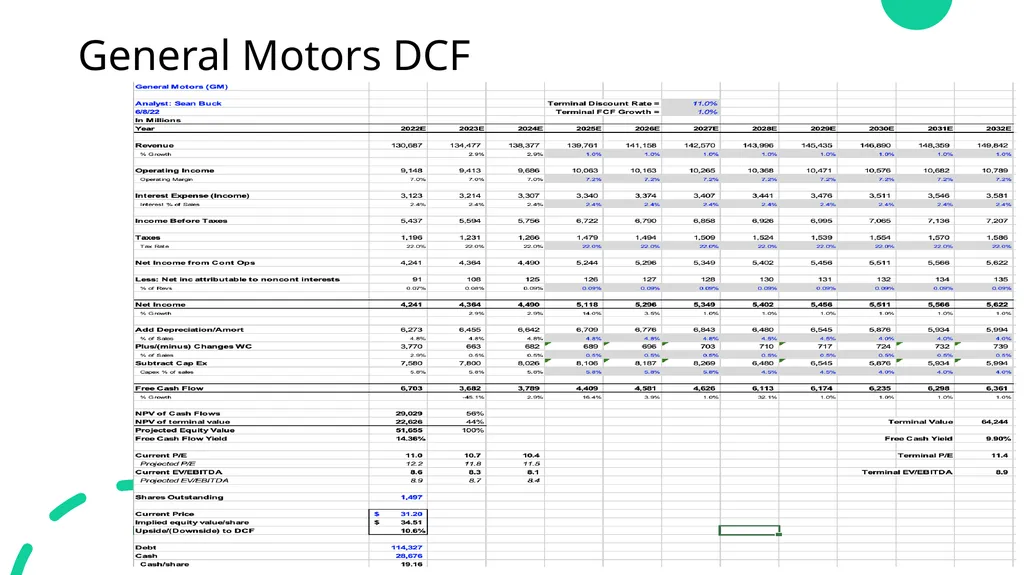Click the 'Operating Income' row label
The height and width of the screenshot is (575, 1024).
click(x=174, y=171)
